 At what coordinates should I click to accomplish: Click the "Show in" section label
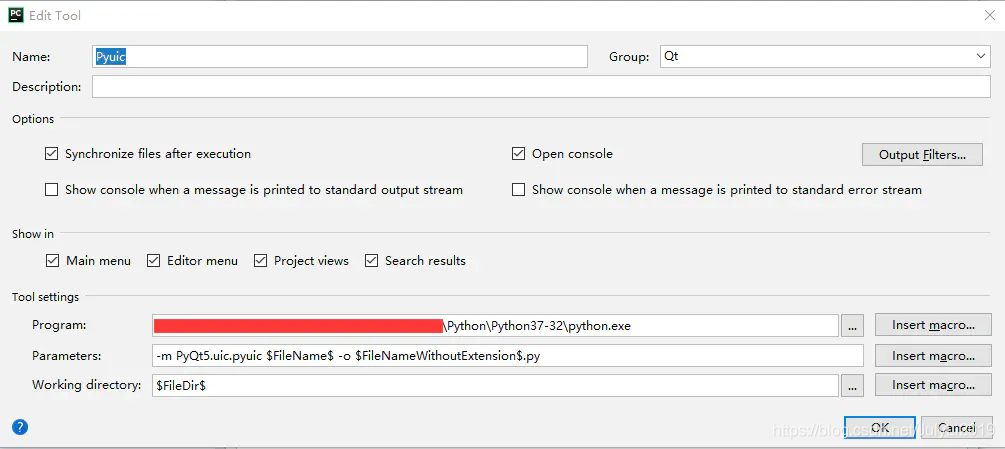point(33,234)
